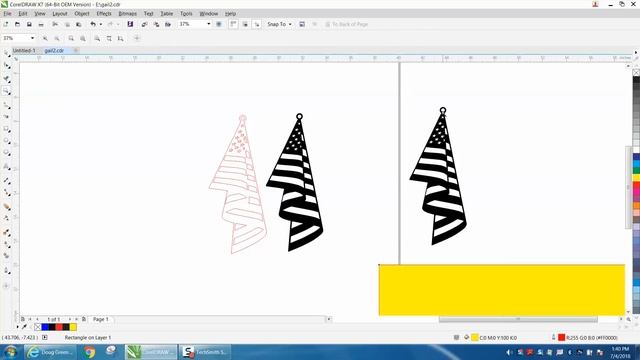Click the Save icon in standard toolbar
This screenshot has height=360, width=640.
click(29, 24)
